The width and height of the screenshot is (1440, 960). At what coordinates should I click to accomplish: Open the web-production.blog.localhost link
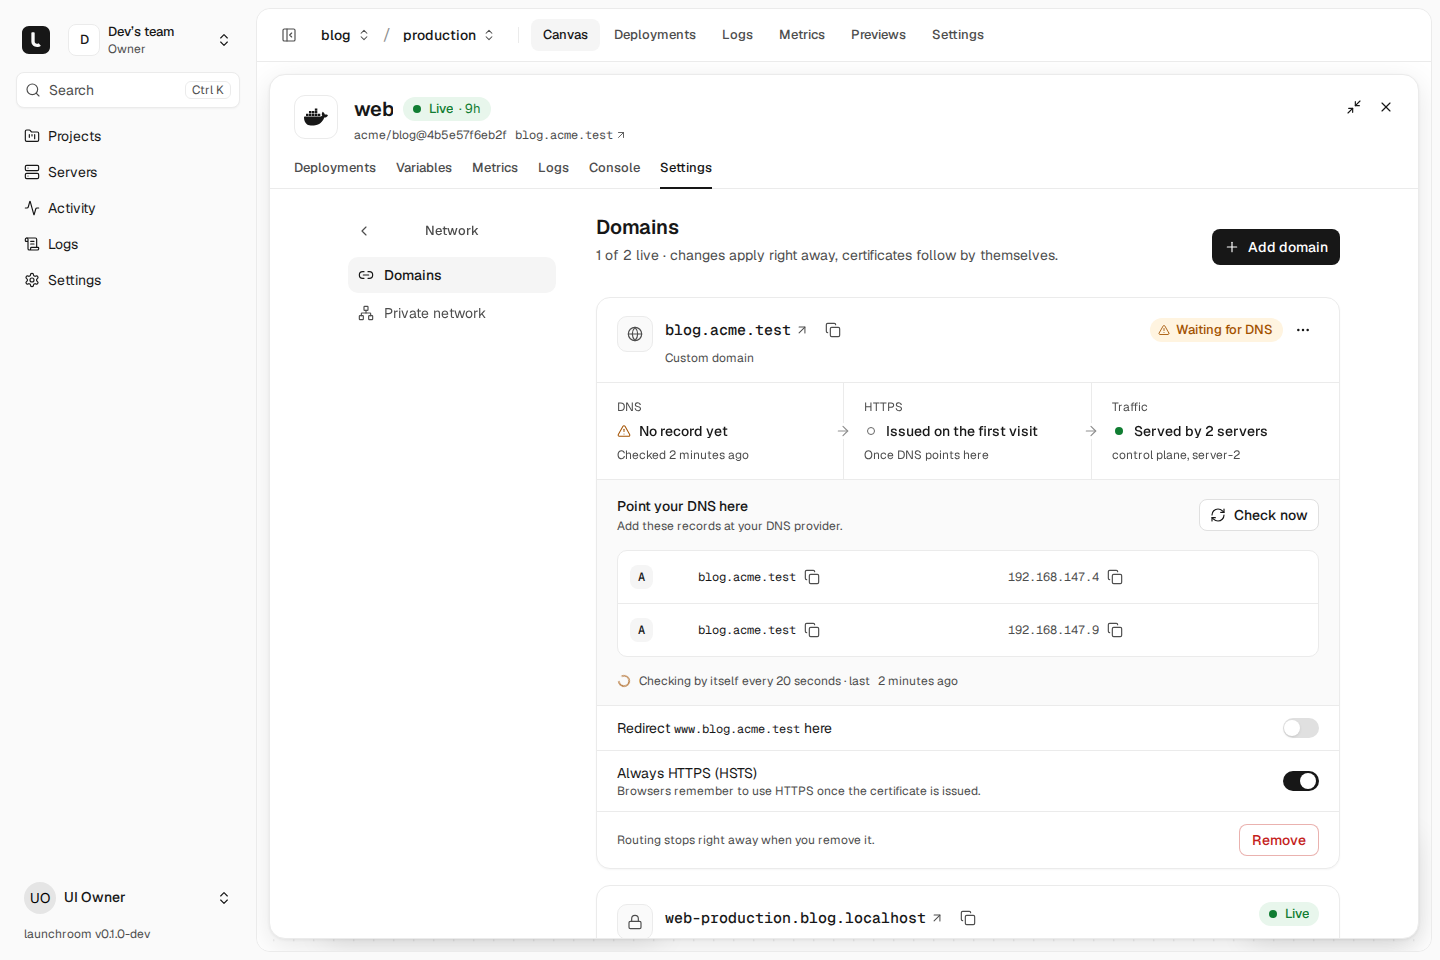pyautogui.click(x=803, y=918)
